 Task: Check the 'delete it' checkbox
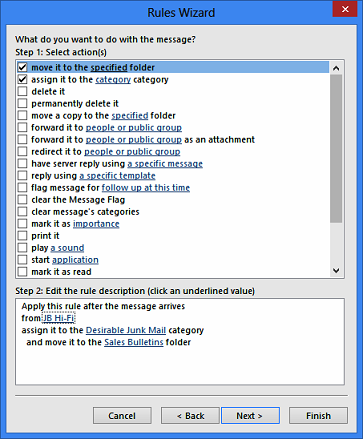pos(22,91)
